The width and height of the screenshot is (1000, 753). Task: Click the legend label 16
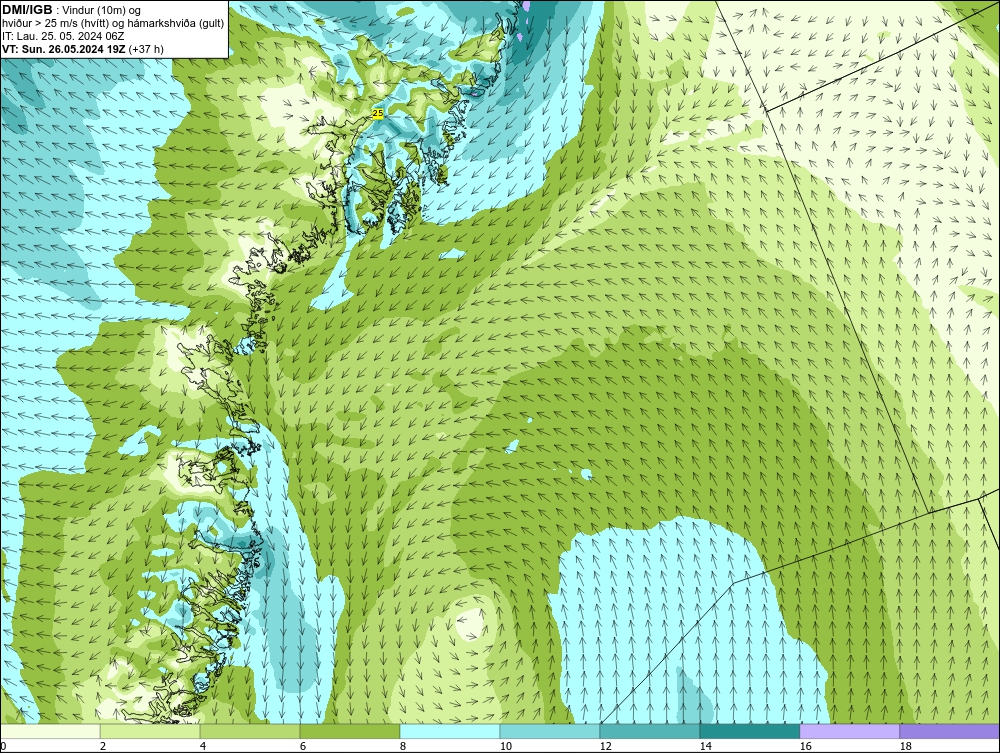[805, 746]
